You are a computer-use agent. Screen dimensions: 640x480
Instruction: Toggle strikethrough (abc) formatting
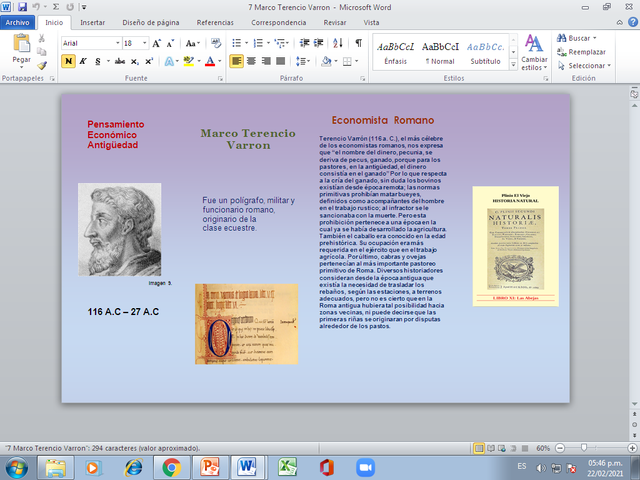(x=120, y=62)
